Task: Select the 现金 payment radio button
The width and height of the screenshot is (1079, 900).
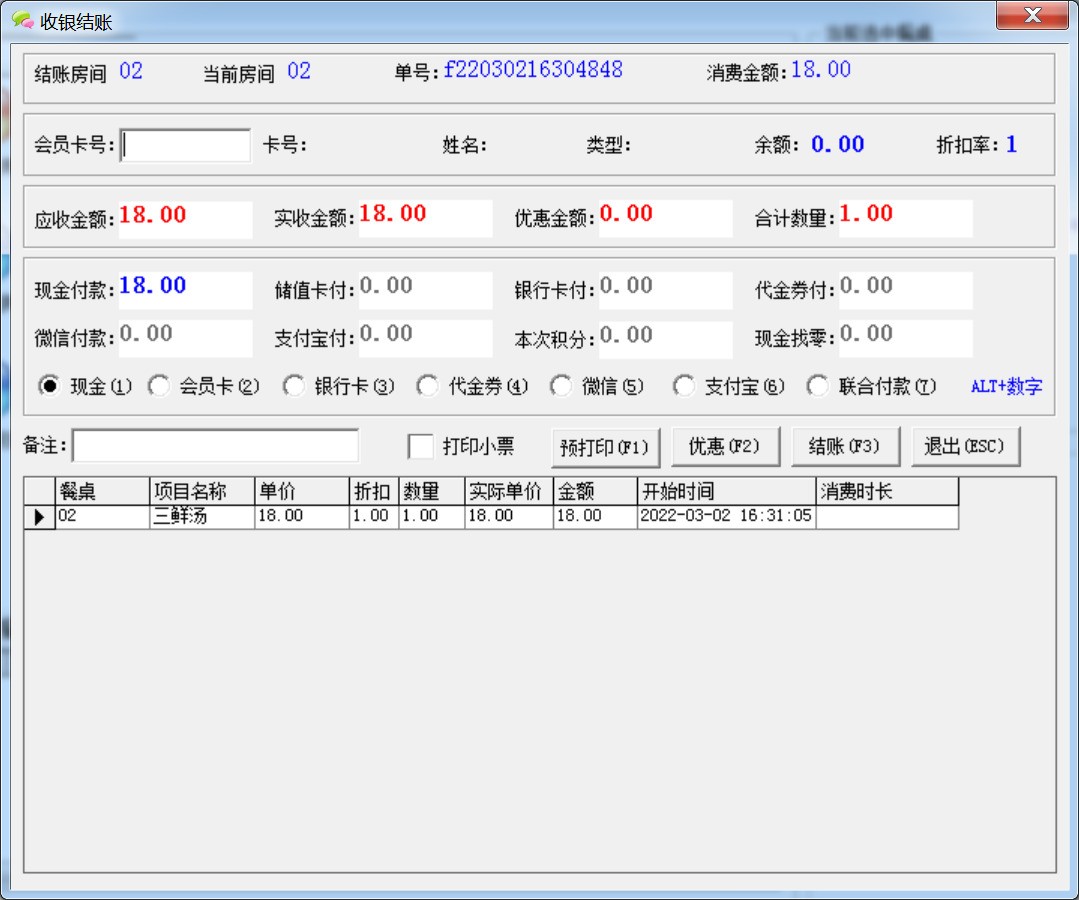Action: 48,387
